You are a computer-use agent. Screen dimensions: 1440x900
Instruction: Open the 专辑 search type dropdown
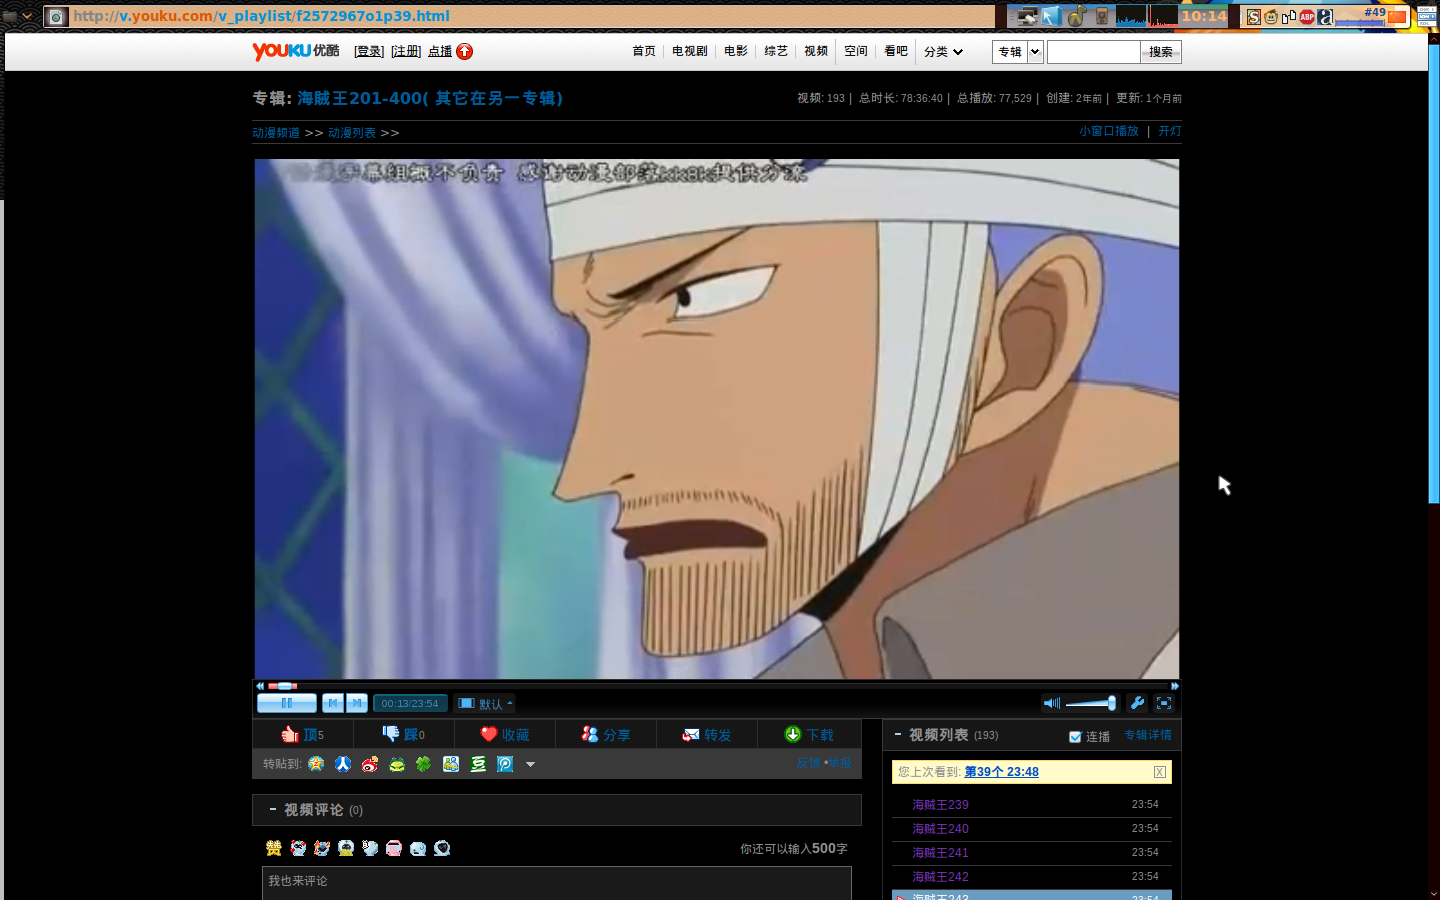tap(1018, 52)
